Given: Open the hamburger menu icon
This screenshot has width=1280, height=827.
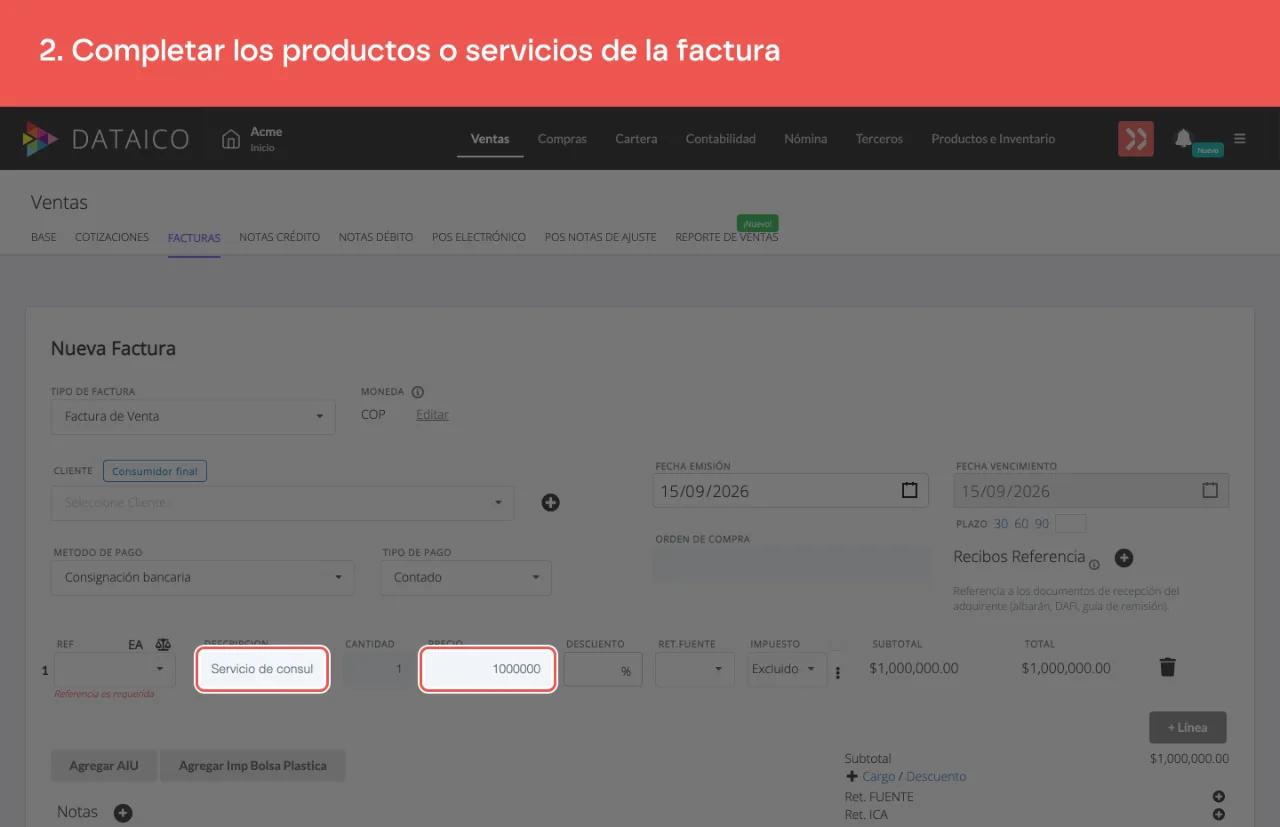Looking at the screenshot, I should tap(1240, 139).
